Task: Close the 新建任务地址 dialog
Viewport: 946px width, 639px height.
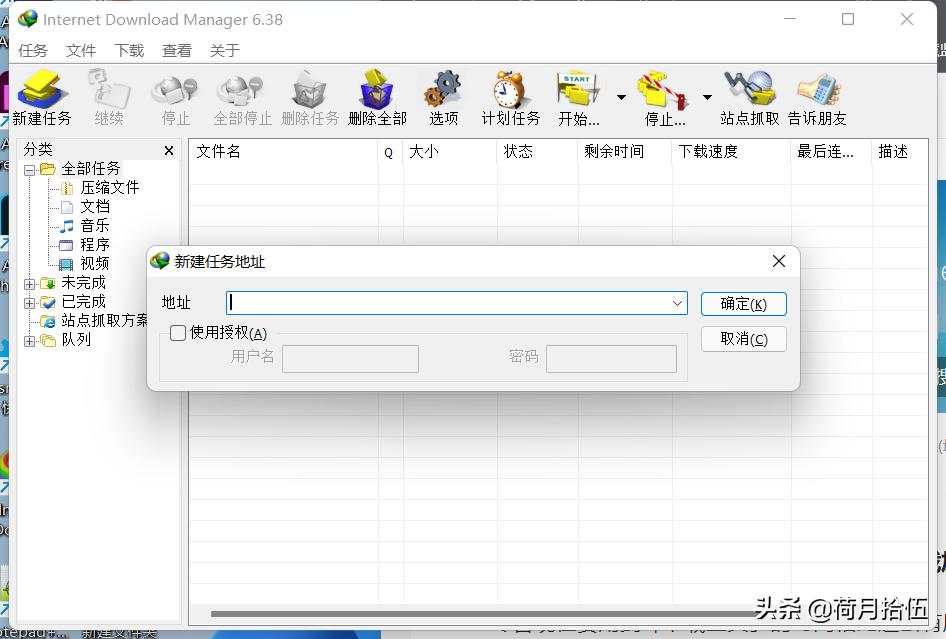Action: click(779, 261)
